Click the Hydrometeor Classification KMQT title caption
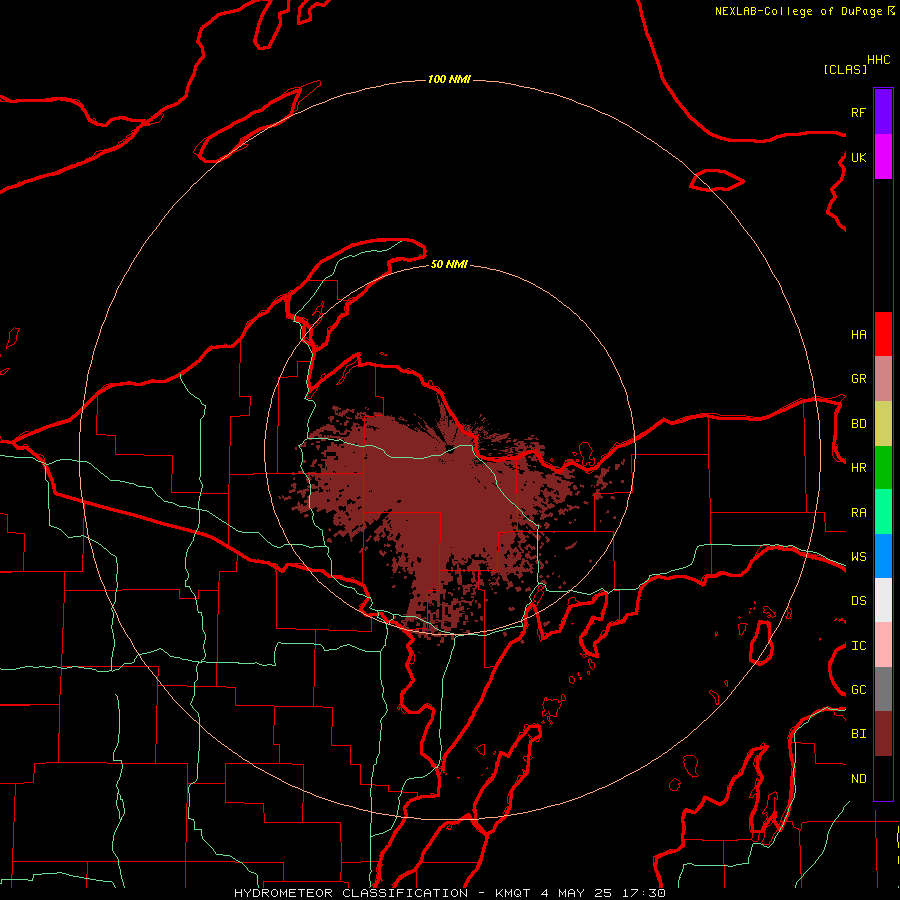900x900 pixels. coord(449,893)
